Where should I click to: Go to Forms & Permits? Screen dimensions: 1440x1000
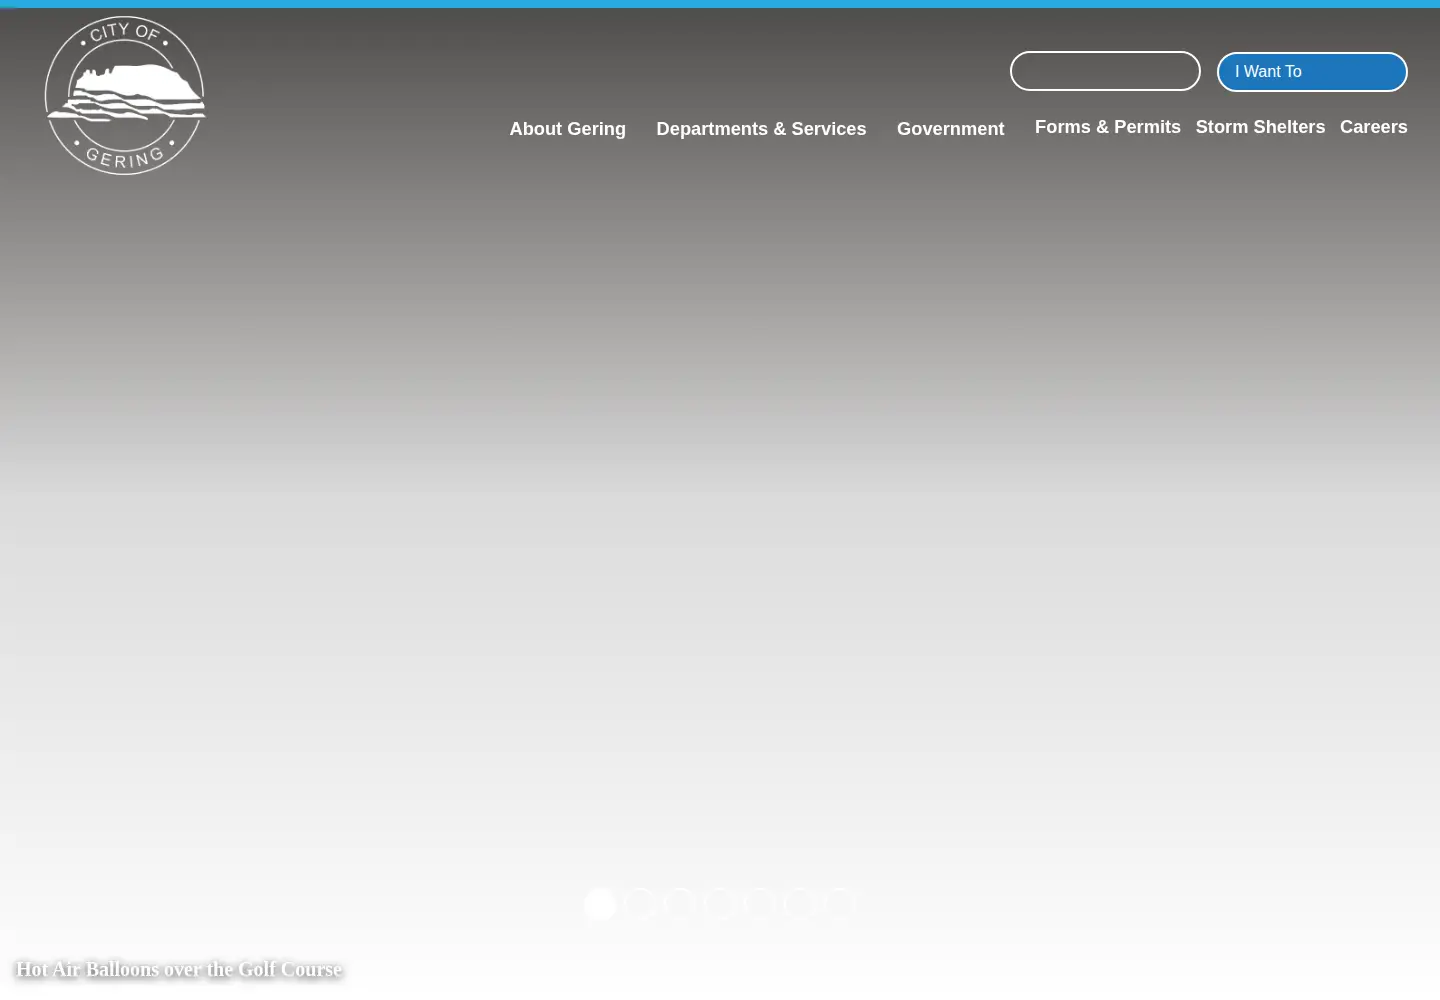tap(1107, 127)
